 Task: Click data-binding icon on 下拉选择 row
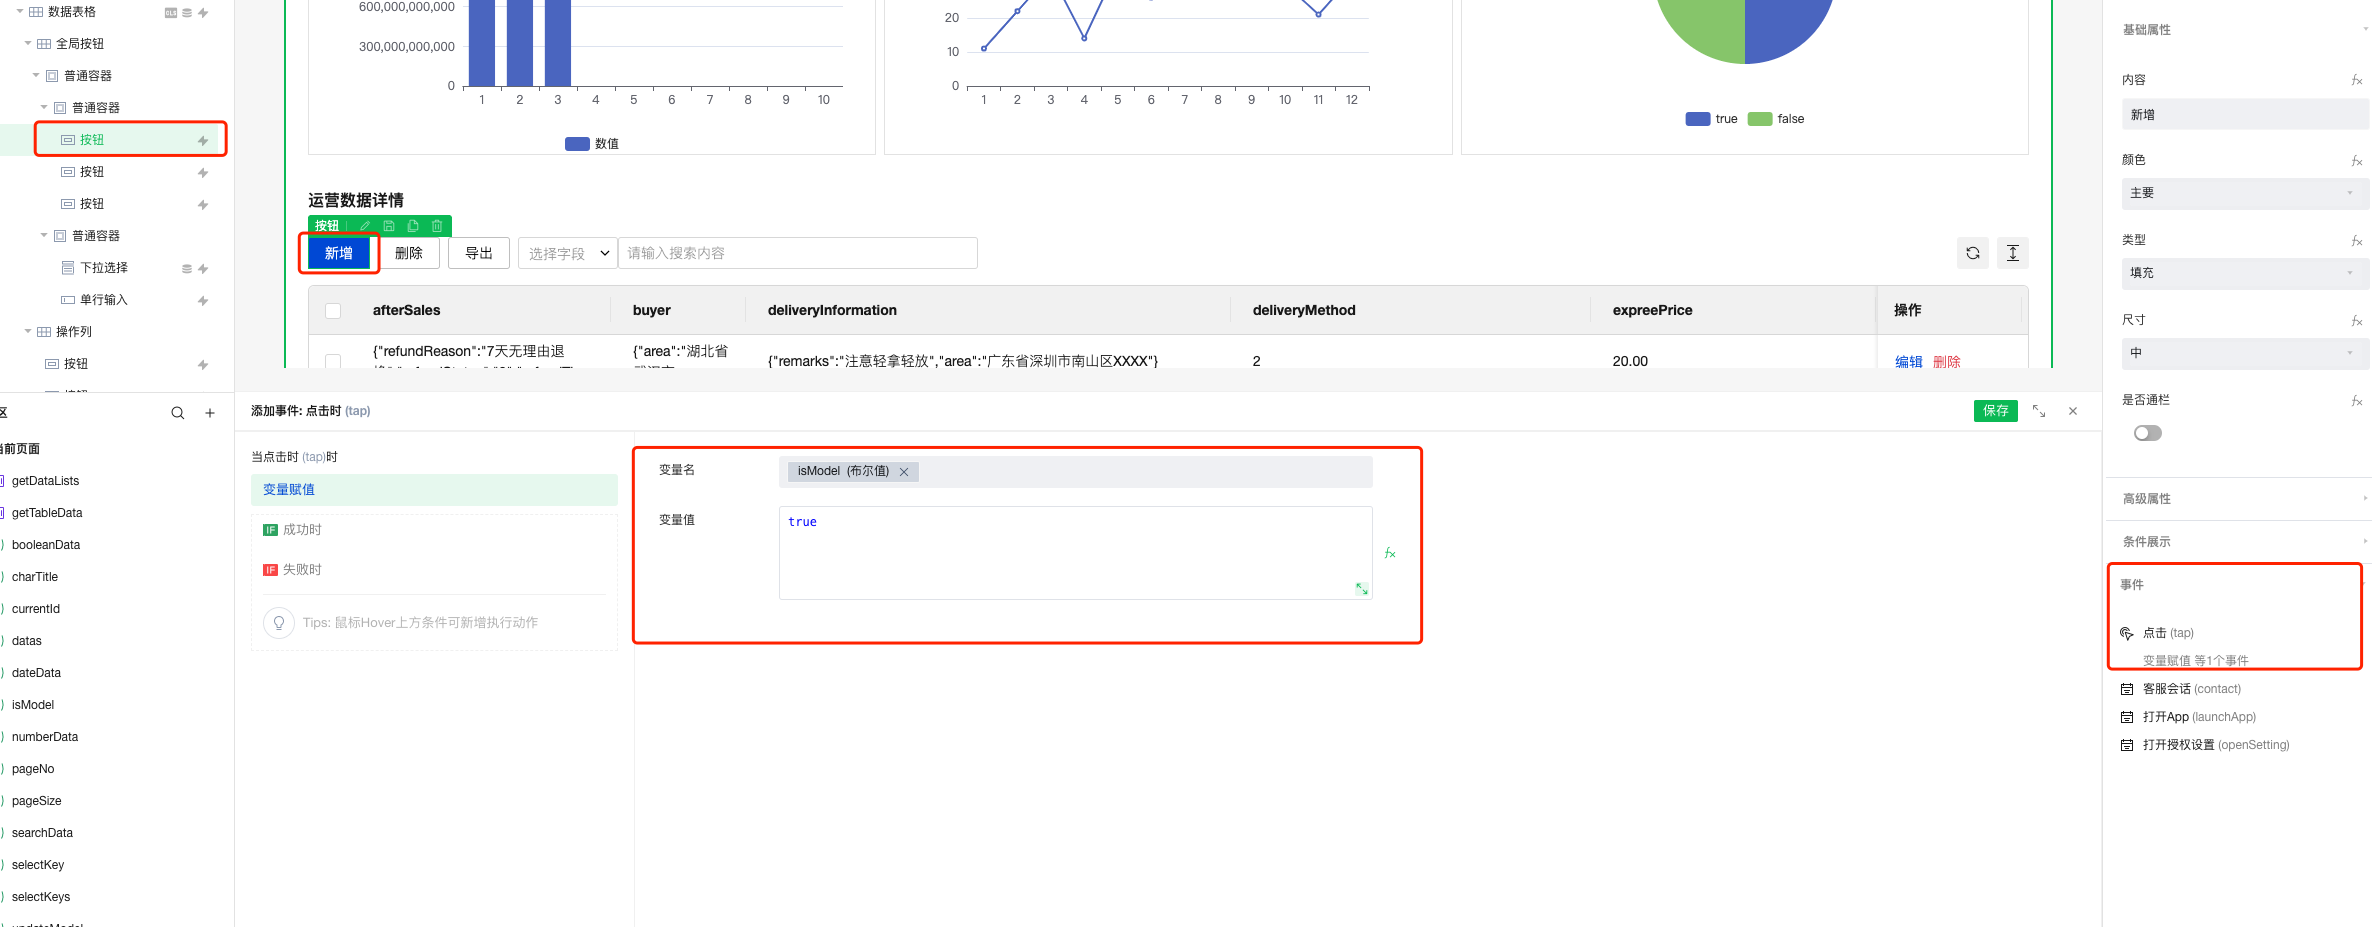coord(187,269)
